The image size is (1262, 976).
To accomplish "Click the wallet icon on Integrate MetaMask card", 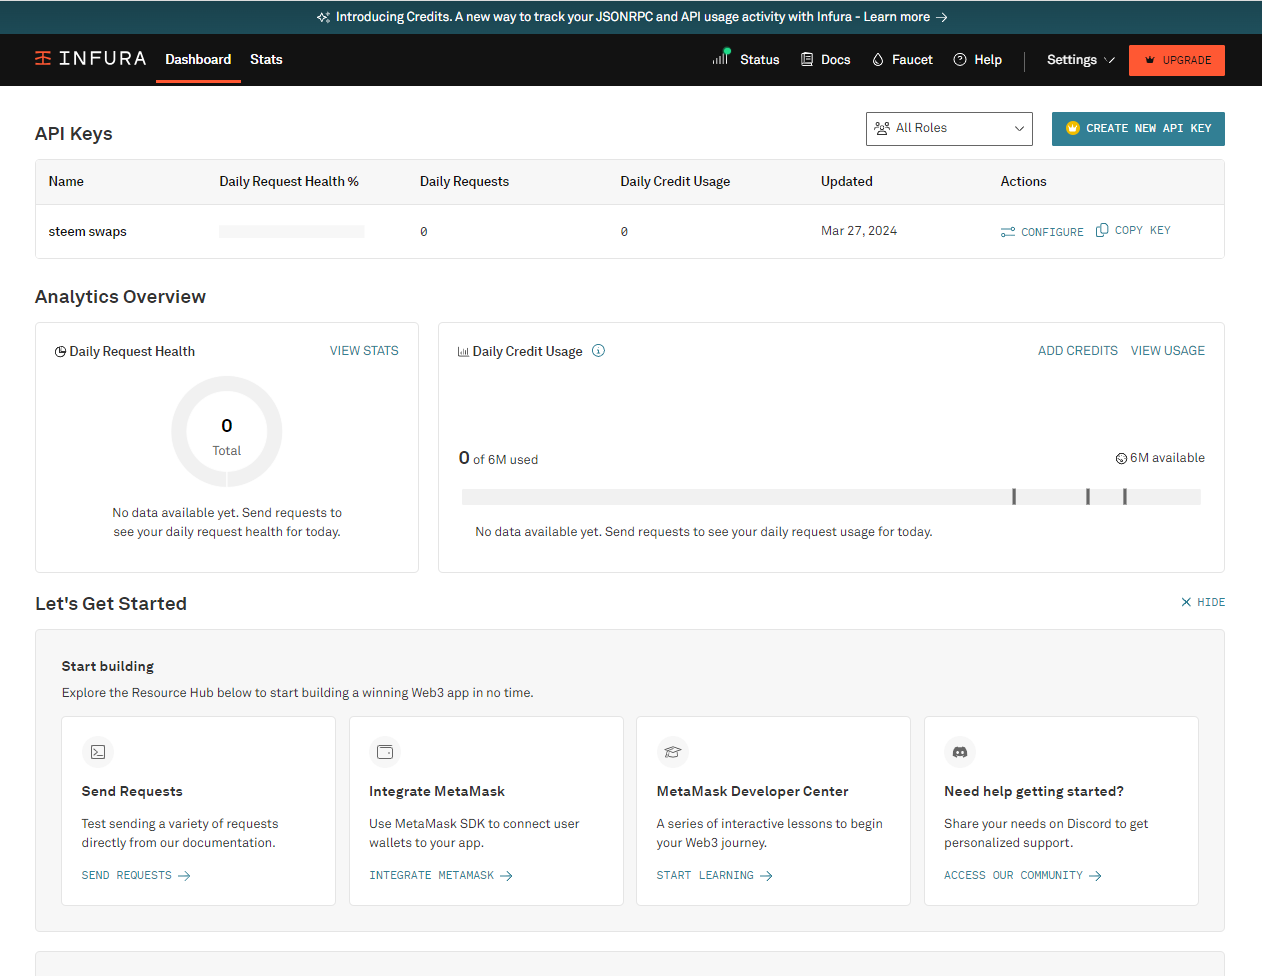I will [385, 752].
